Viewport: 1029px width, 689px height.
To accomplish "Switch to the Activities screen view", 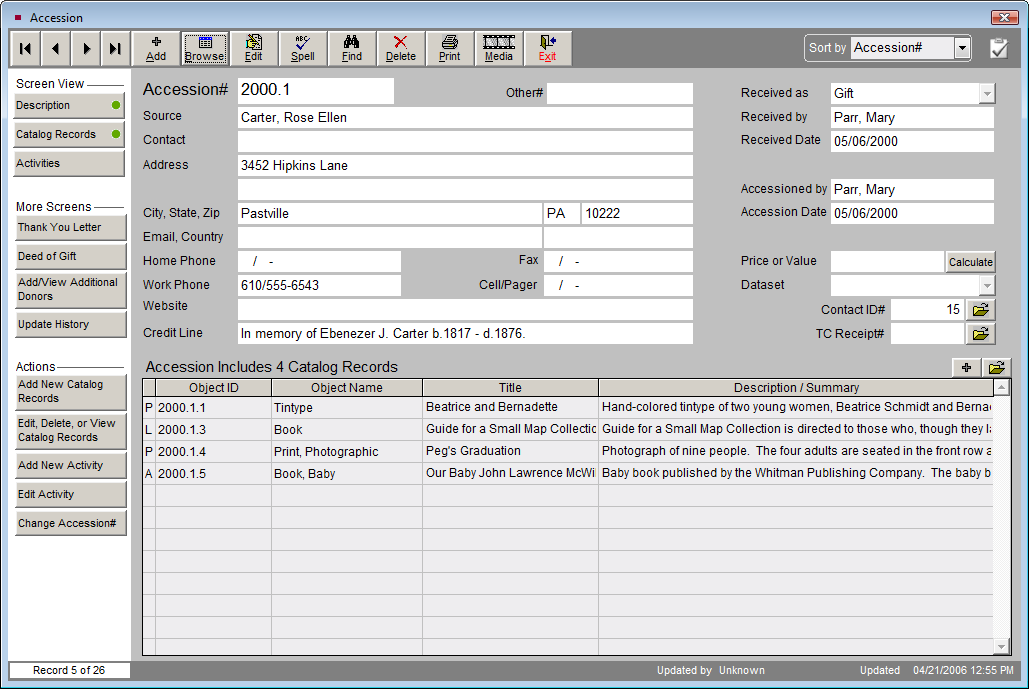I will tap(69, 163).
